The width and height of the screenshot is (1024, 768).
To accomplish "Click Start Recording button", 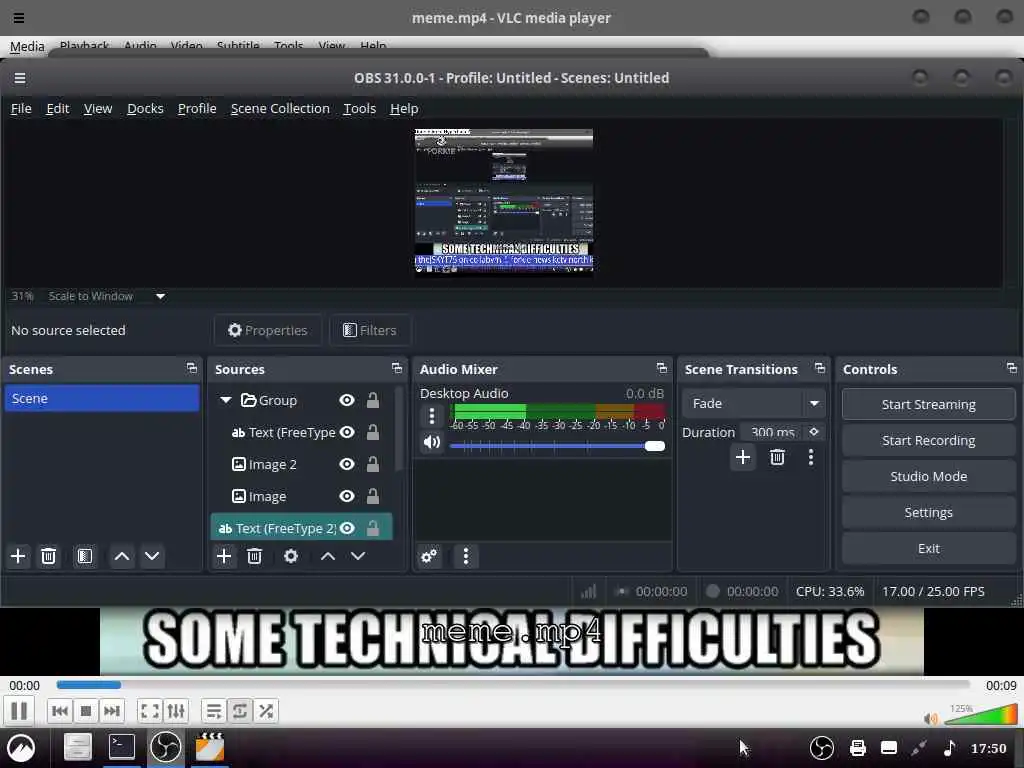I will tap(928, 440).
